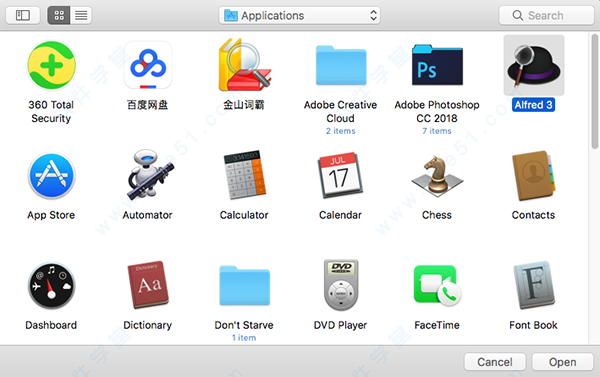This screenshot has height=377, width=600.
Task: Open the Adobe Creative Cloud folder
Action: pos(341,65)
